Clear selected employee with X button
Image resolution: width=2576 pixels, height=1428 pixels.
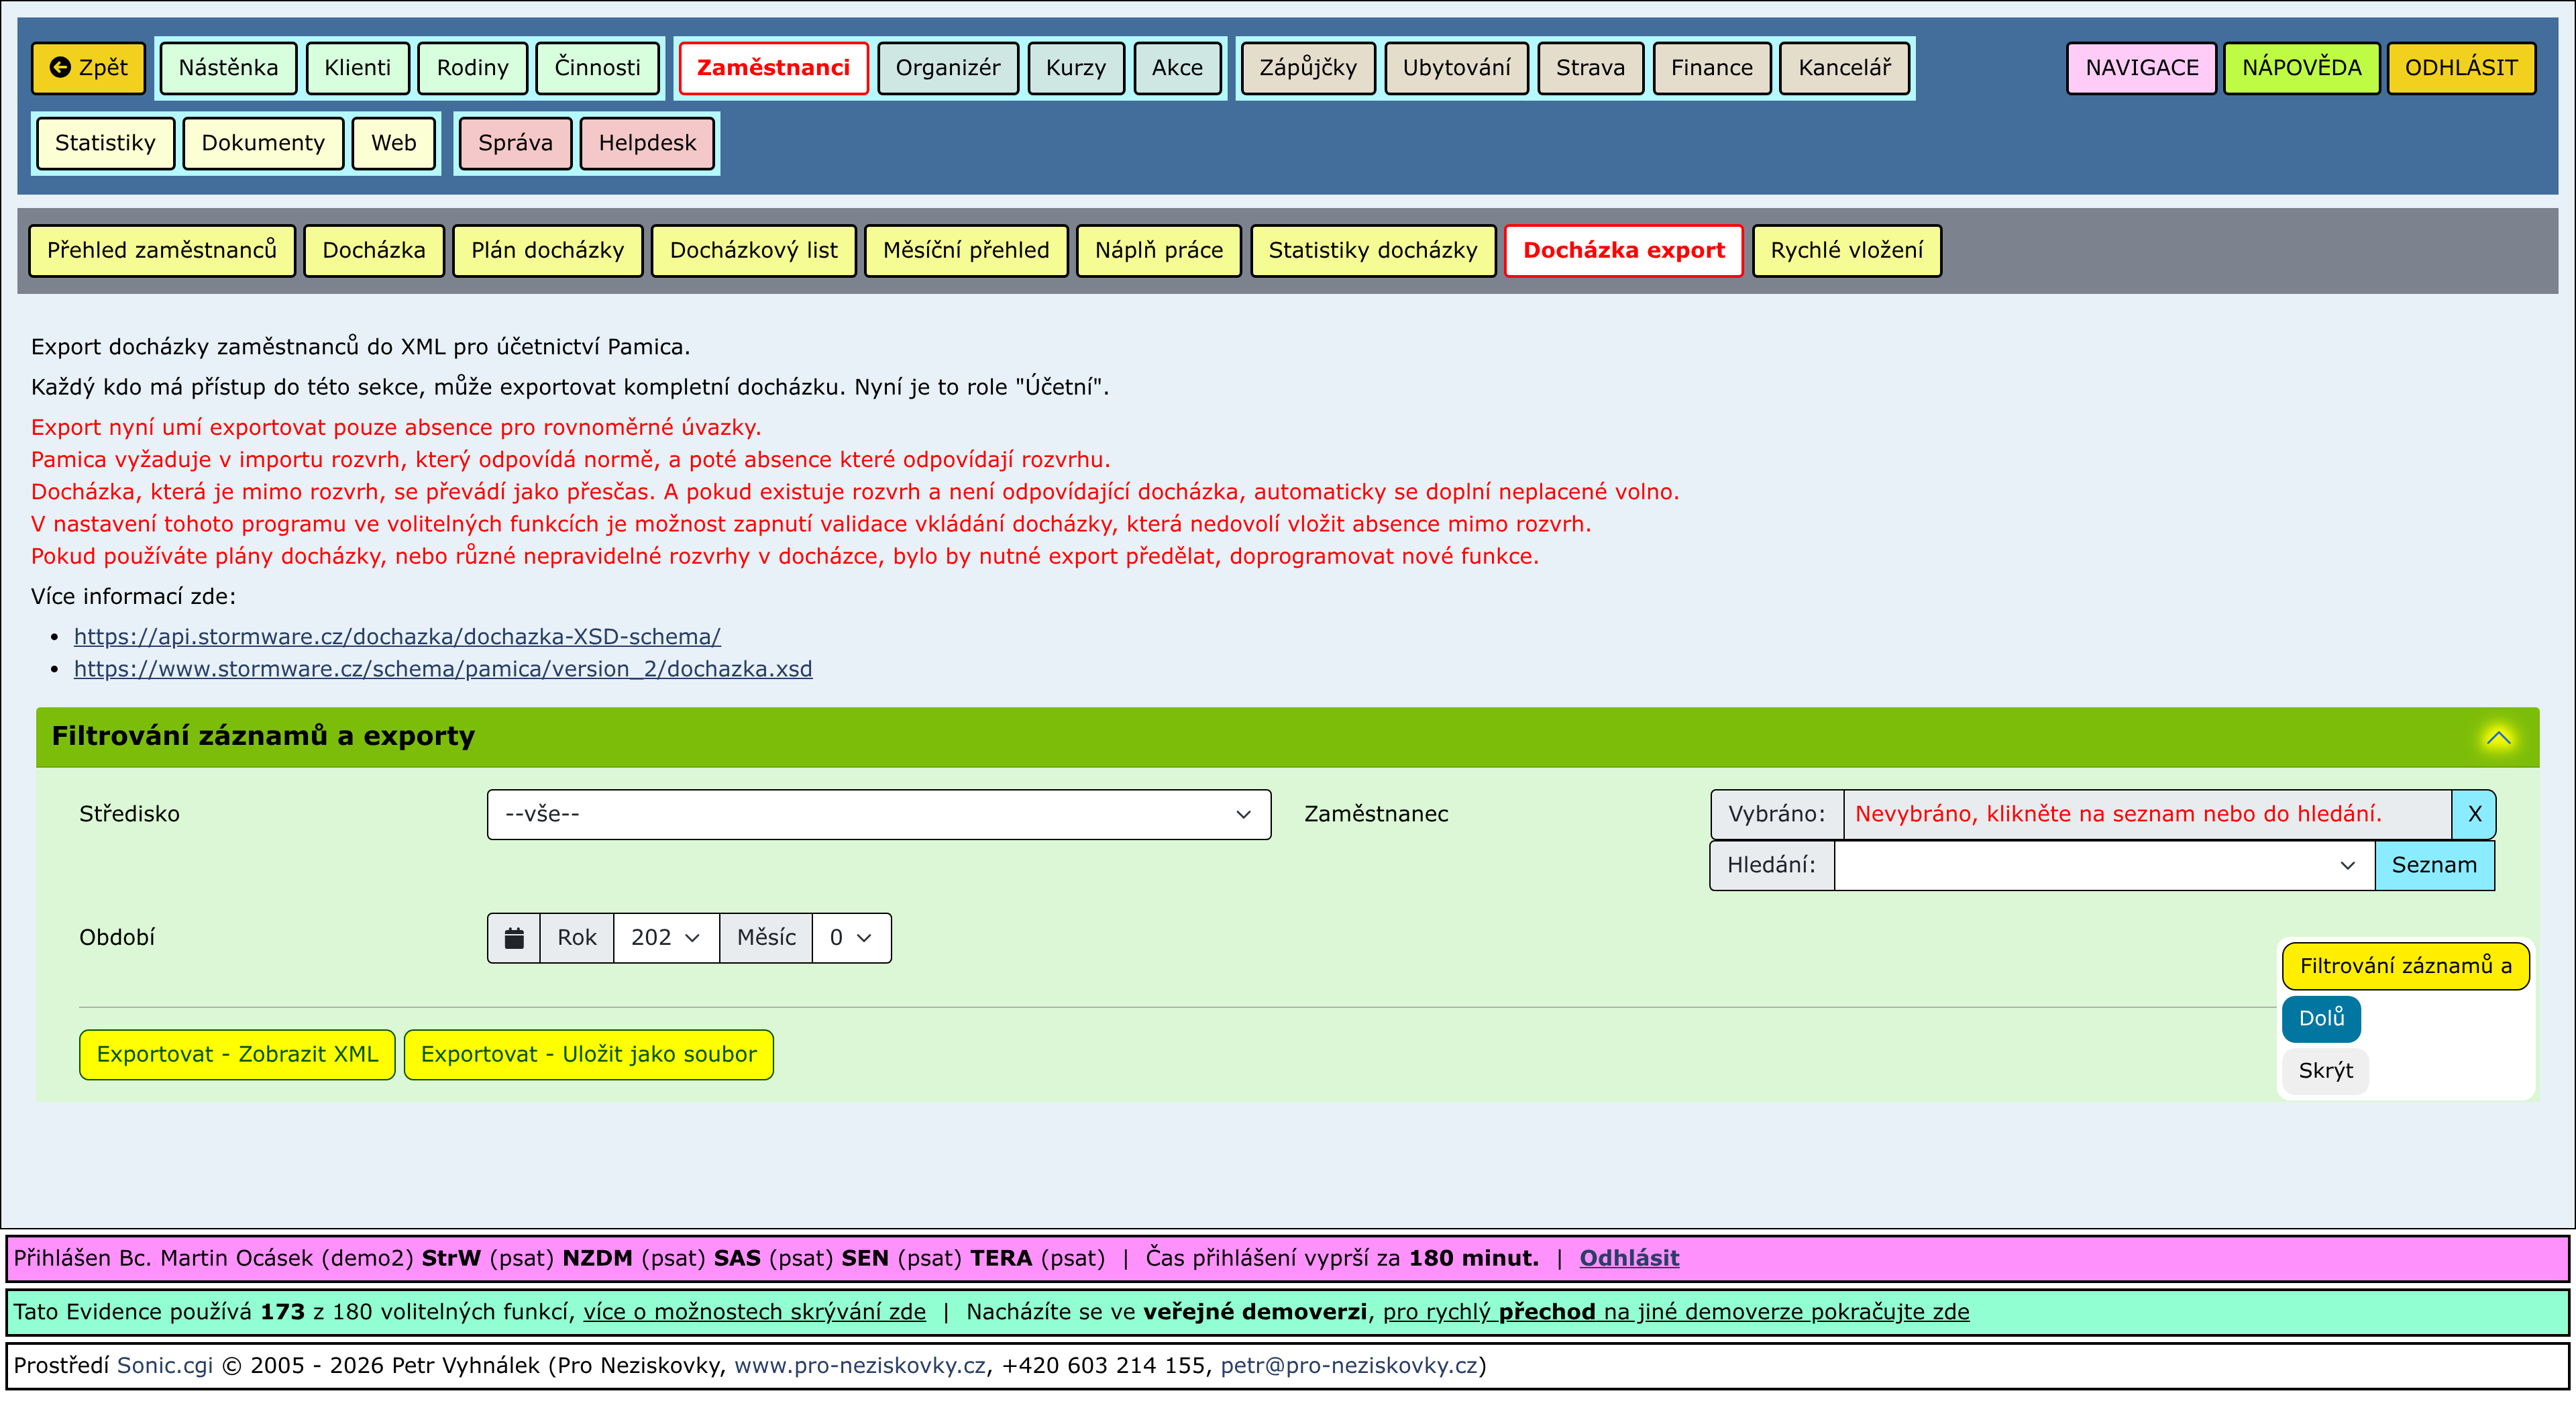pos(2474,814)
